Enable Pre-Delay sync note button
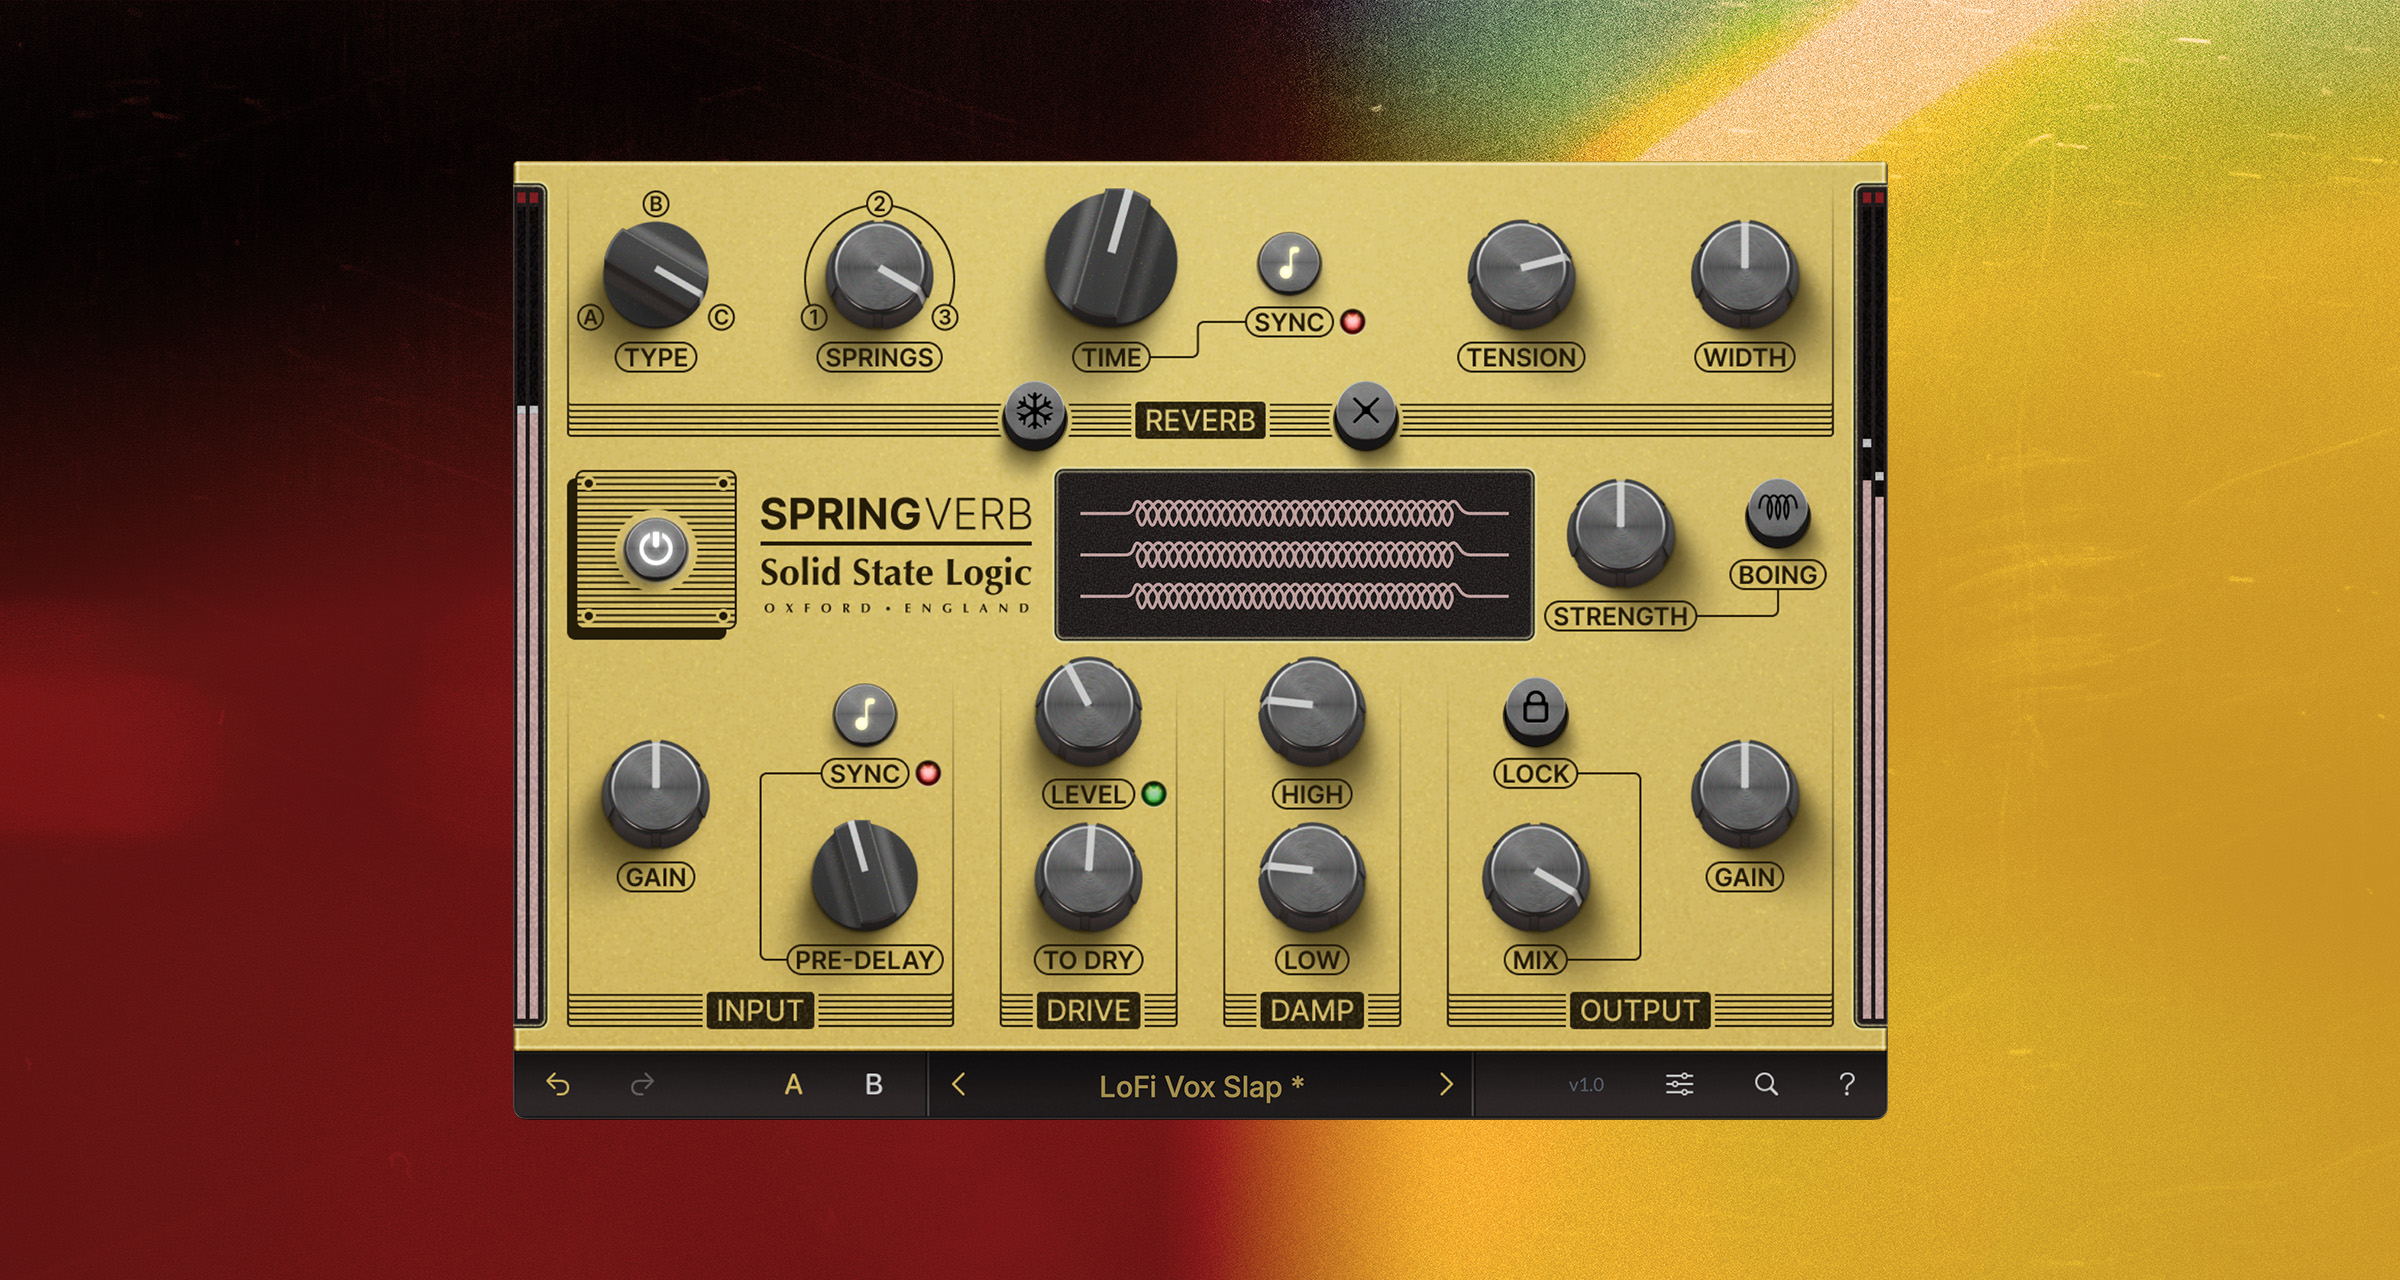 click(x=864, y=715)
